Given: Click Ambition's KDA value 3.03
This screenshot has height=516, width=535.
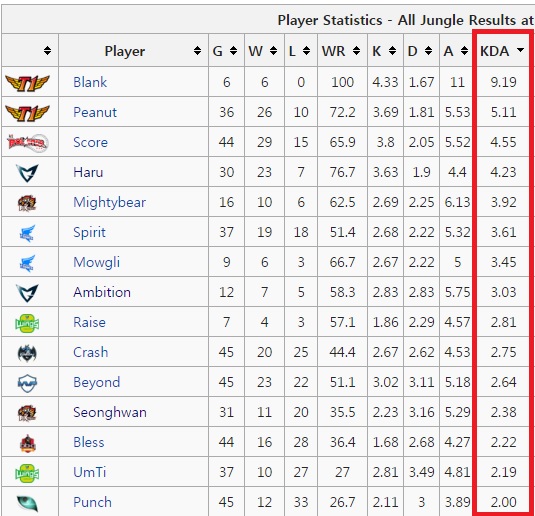Looking at the screenshot, I should (503, 292).
